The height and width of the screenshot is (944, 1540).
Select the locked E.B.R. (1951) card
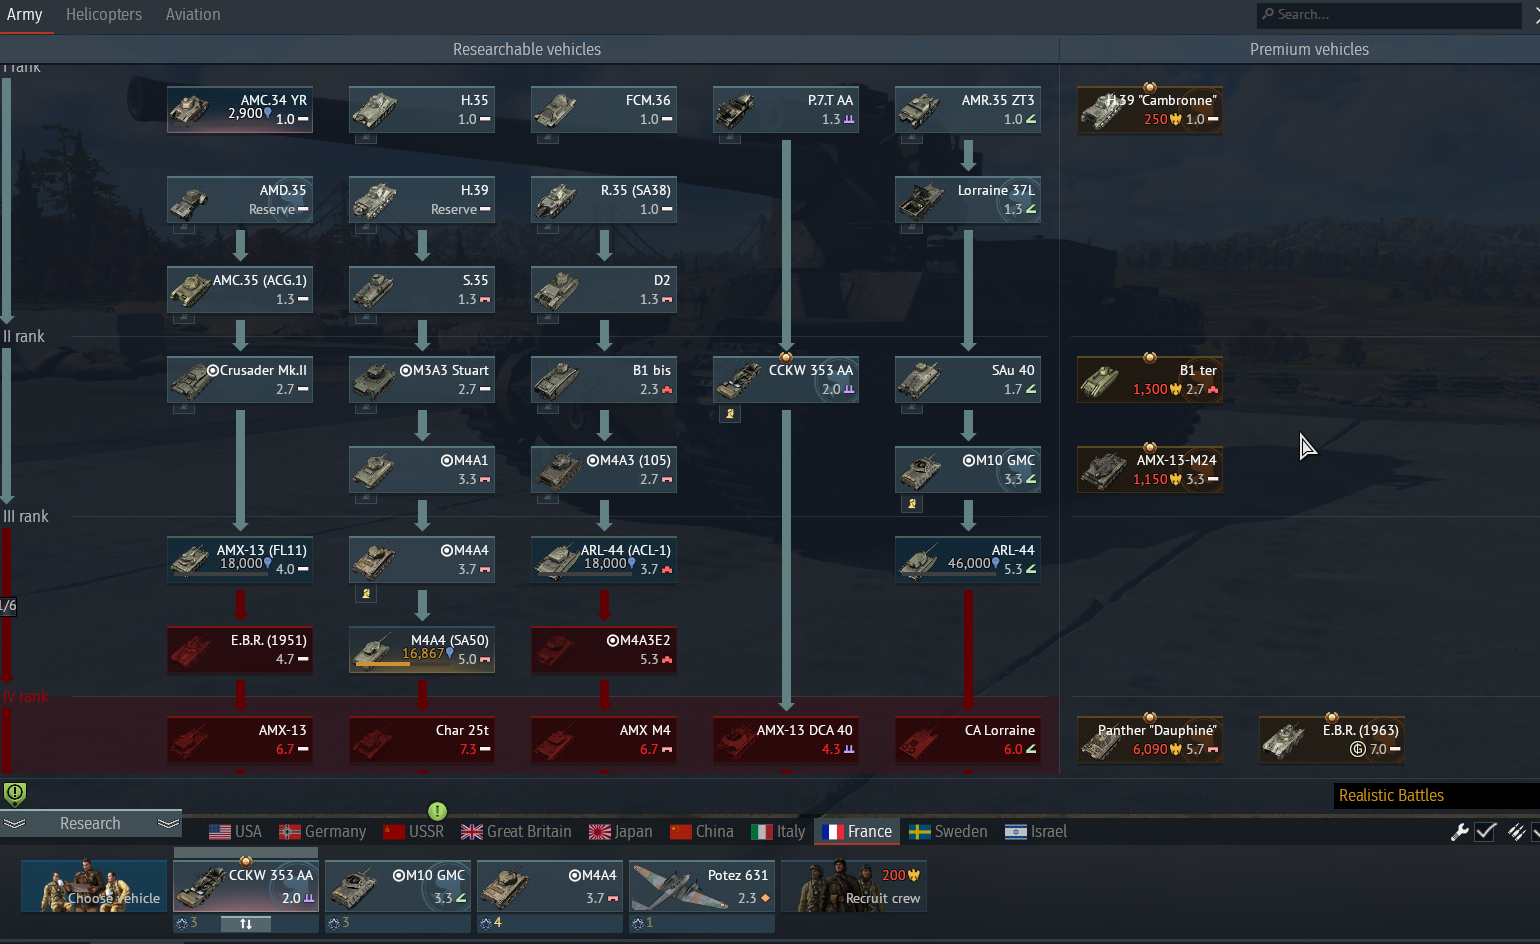point(240,650)
